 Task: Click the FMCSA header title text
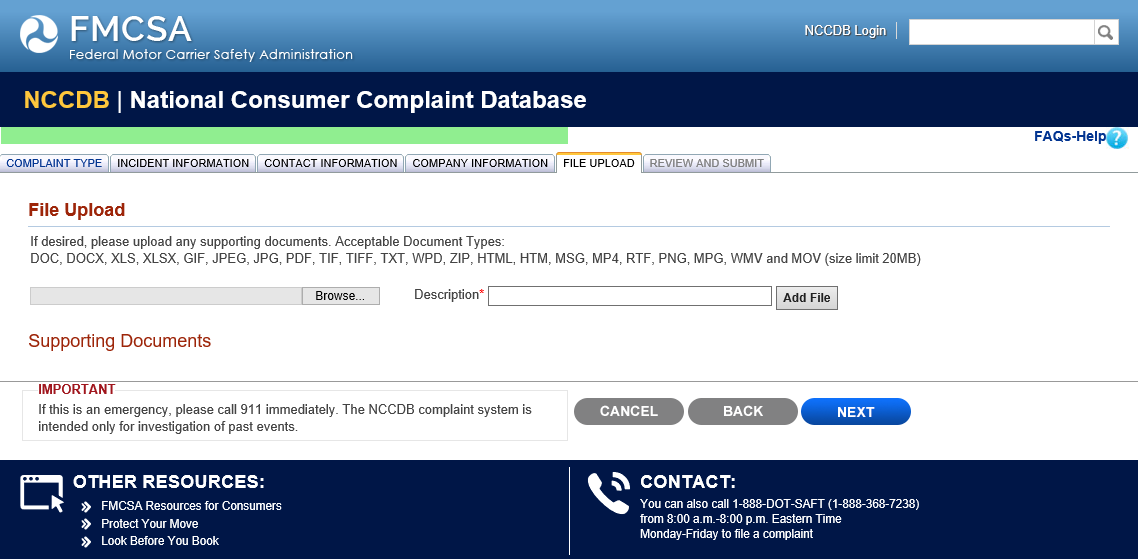click(x=131, y=29)
